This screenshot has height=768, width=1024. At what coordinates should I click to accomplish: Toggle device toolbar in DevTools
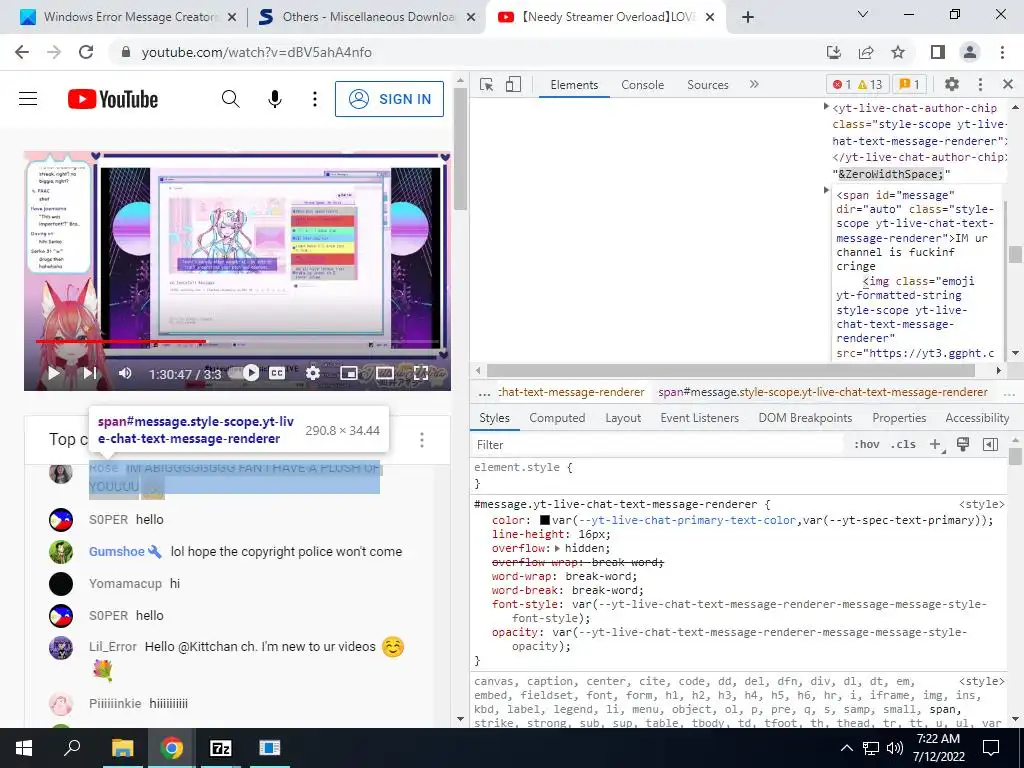(x=513, y=85)
